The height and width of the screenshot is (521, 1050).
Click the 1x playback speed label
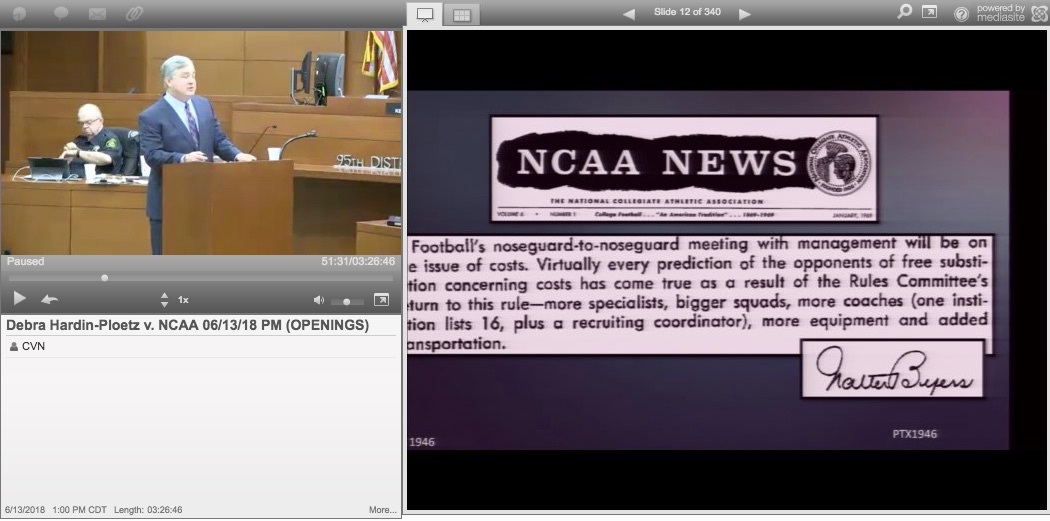[x=183, y=300]
